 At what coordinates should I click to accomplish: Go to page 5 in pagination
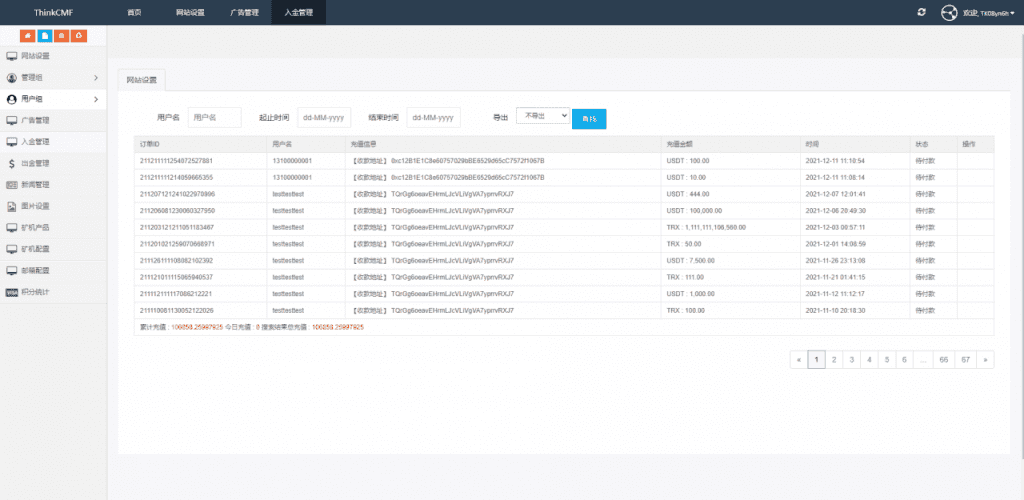pyautogui.click(x=887, y=360)
